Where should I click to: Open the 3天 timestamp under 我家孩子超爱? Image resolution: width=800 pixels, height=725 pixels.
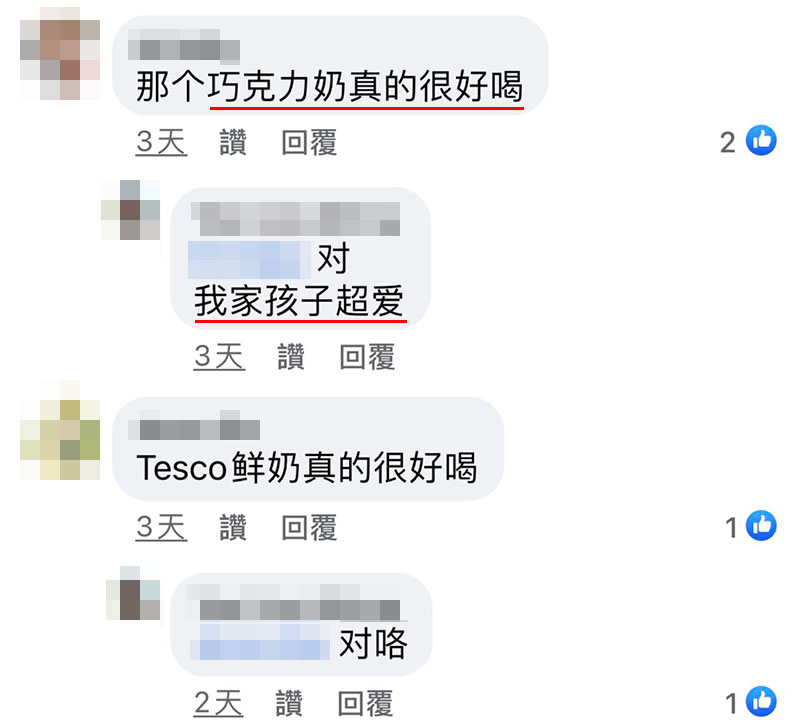tap(219, 356)
